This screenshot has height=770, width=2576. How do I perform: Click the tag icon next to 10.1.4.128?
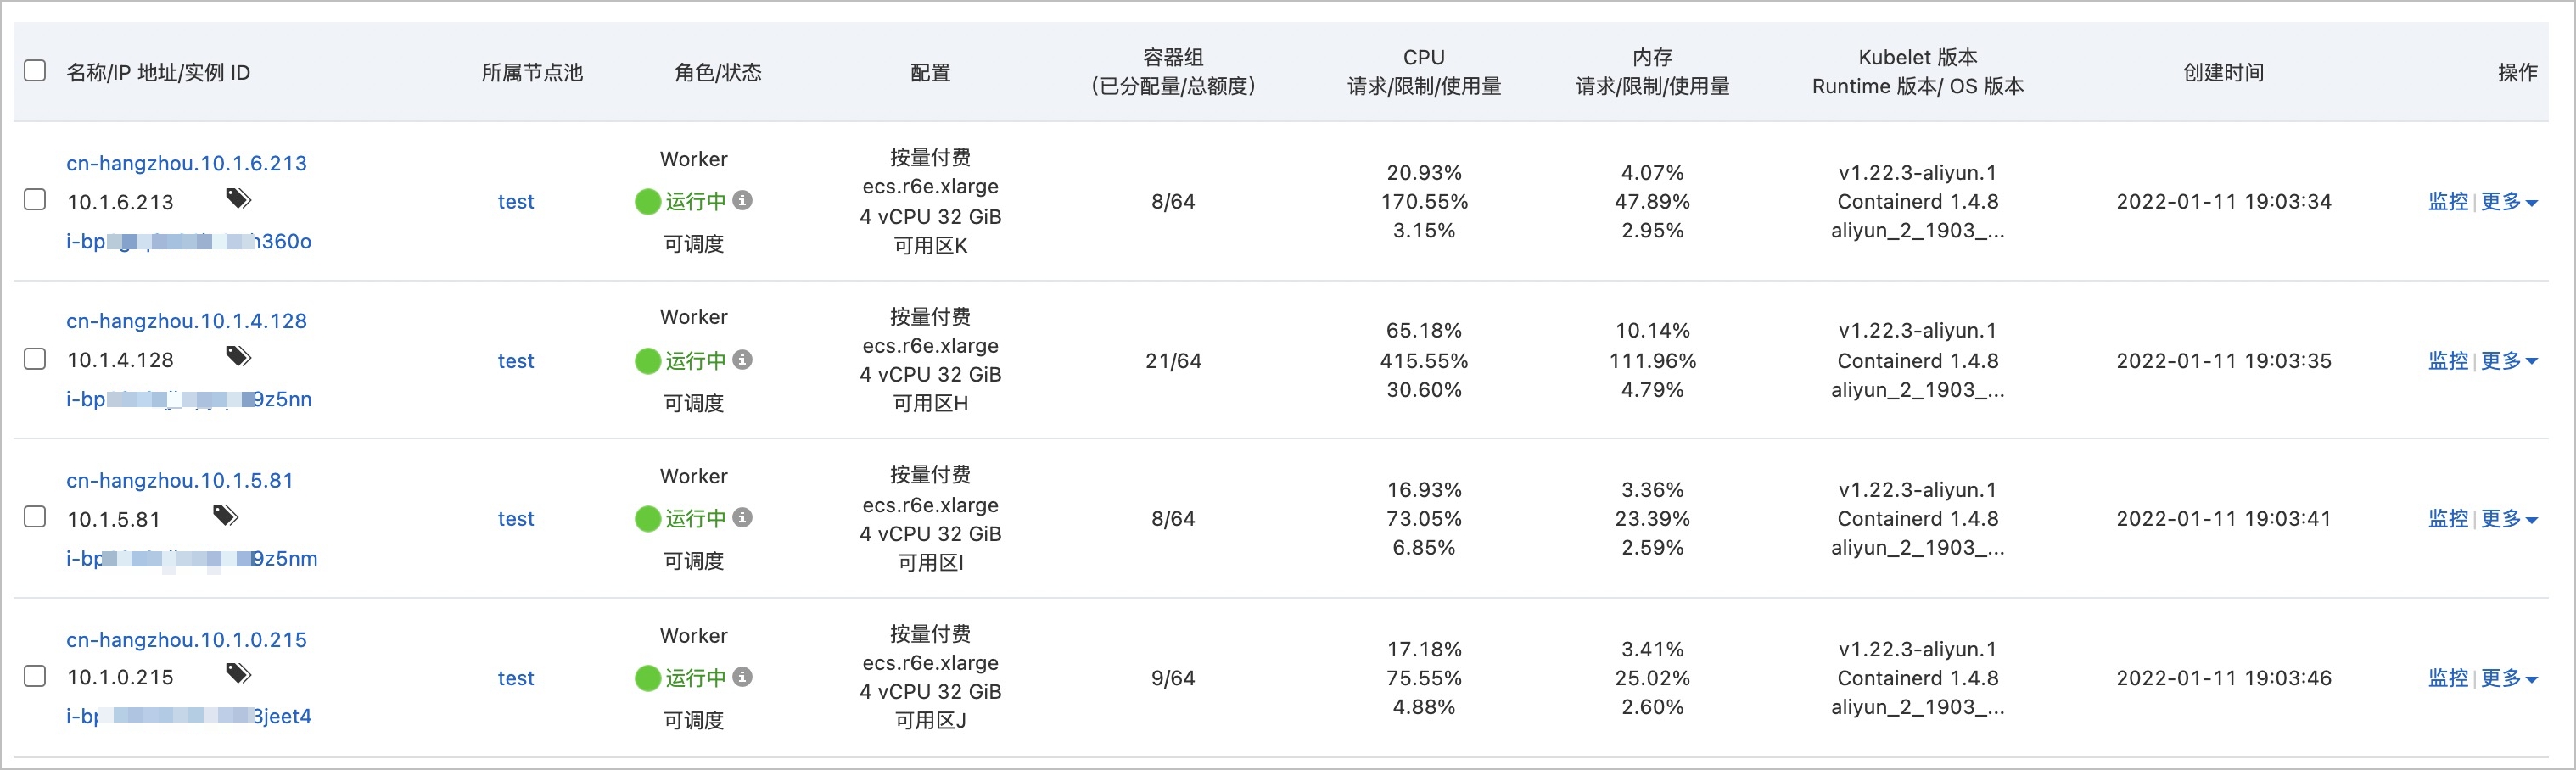239,357
